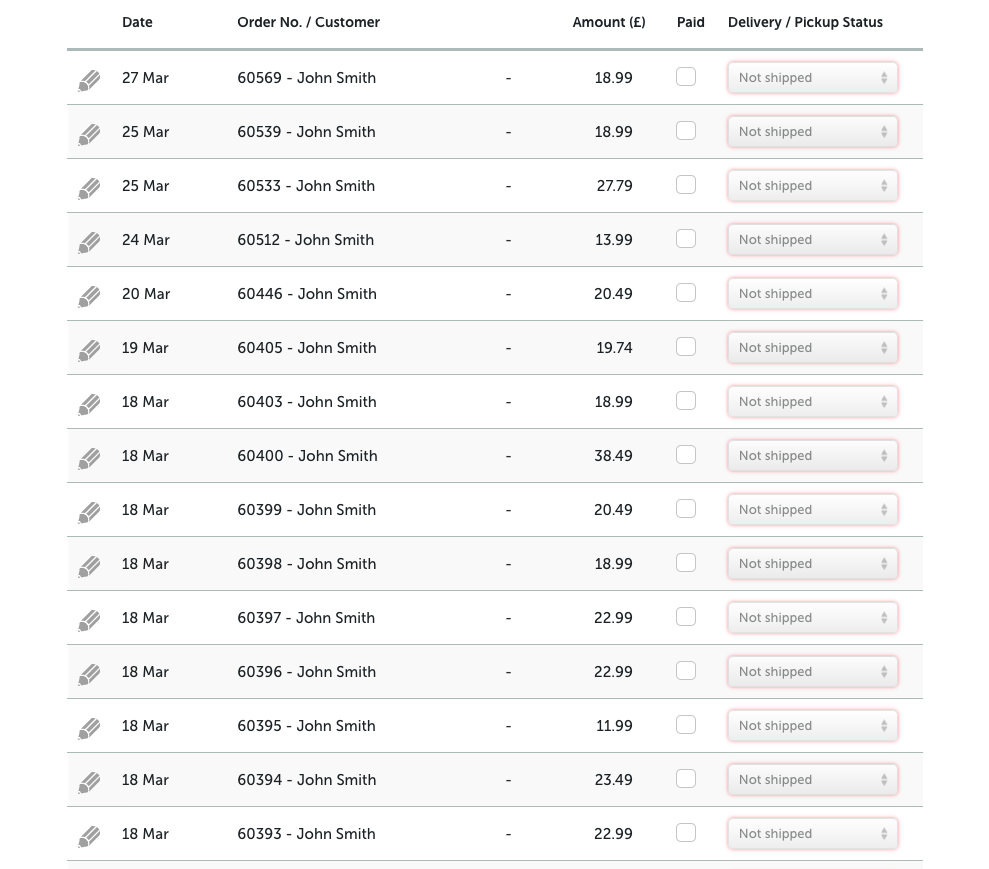Open delivery status dropdown for order 60569
Viewport: 989px width, 869px height.
coord(812,78)
